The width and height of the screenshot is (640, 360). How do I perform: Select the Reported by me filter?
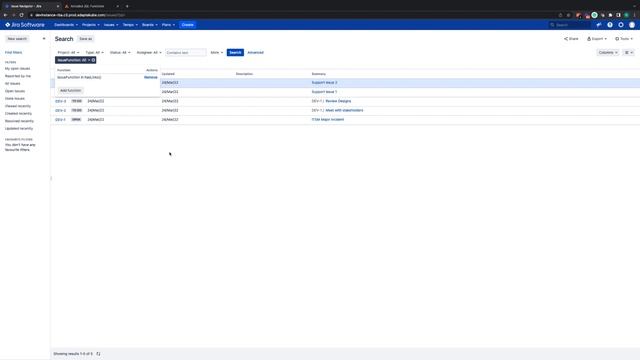pyautogui.click(x=18, y=76)
